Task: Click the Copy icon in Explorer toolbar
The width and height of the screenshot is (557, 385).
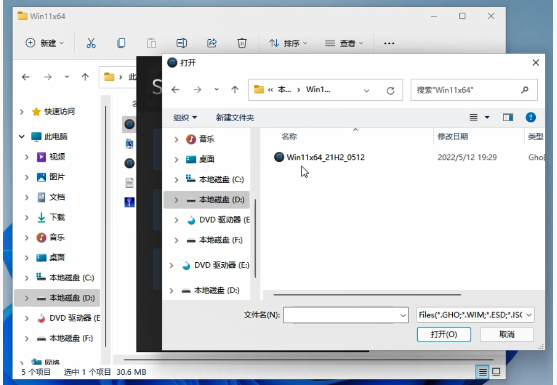Action: pos(121,43)
